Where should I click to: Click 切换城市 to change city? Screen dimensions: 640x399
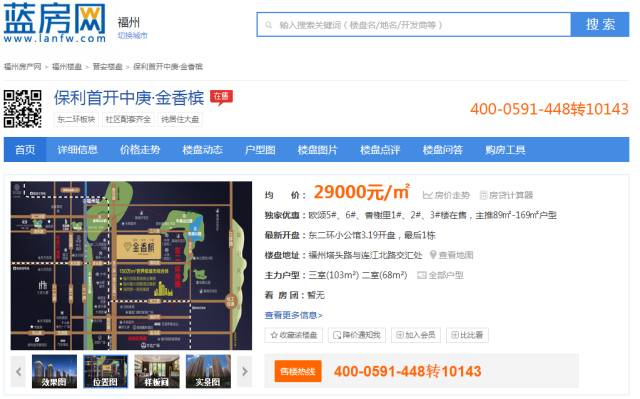click(x=132, y=35)
